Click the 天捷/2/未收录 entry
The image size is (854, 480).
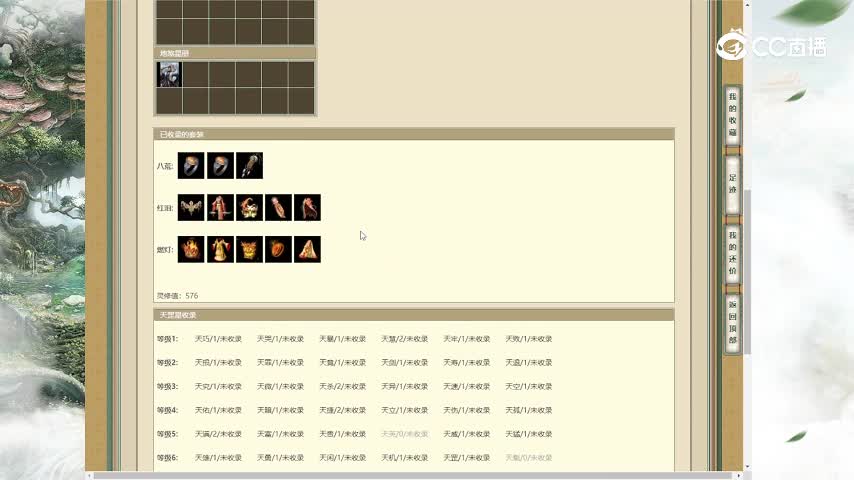342,410
